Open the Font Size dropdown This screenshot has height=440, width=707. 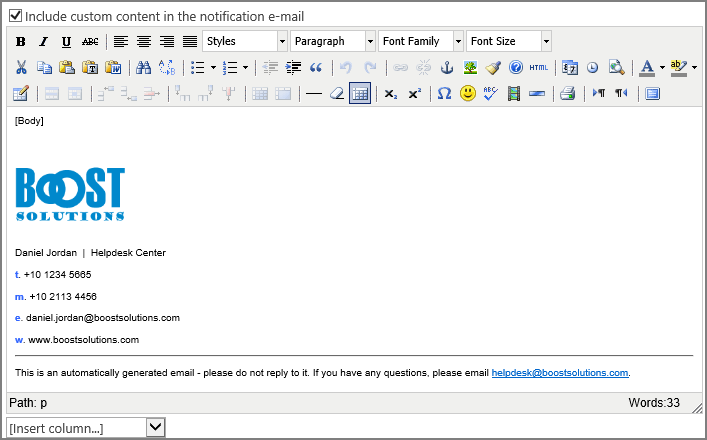pyautogui.click(x=509, y=41)
